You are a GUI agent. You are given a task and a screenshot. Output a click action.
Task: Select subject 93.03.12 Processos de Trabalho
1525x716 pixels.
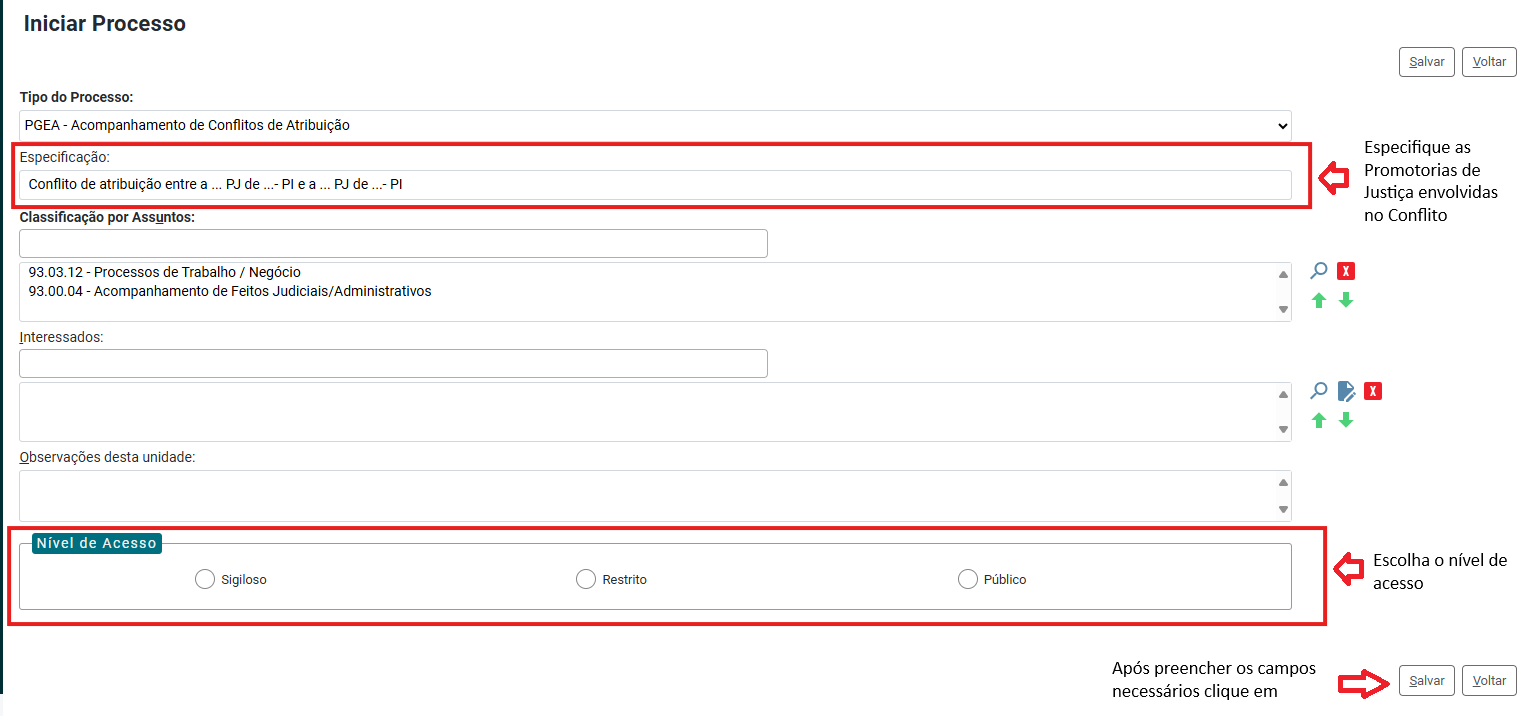[165, 272]
